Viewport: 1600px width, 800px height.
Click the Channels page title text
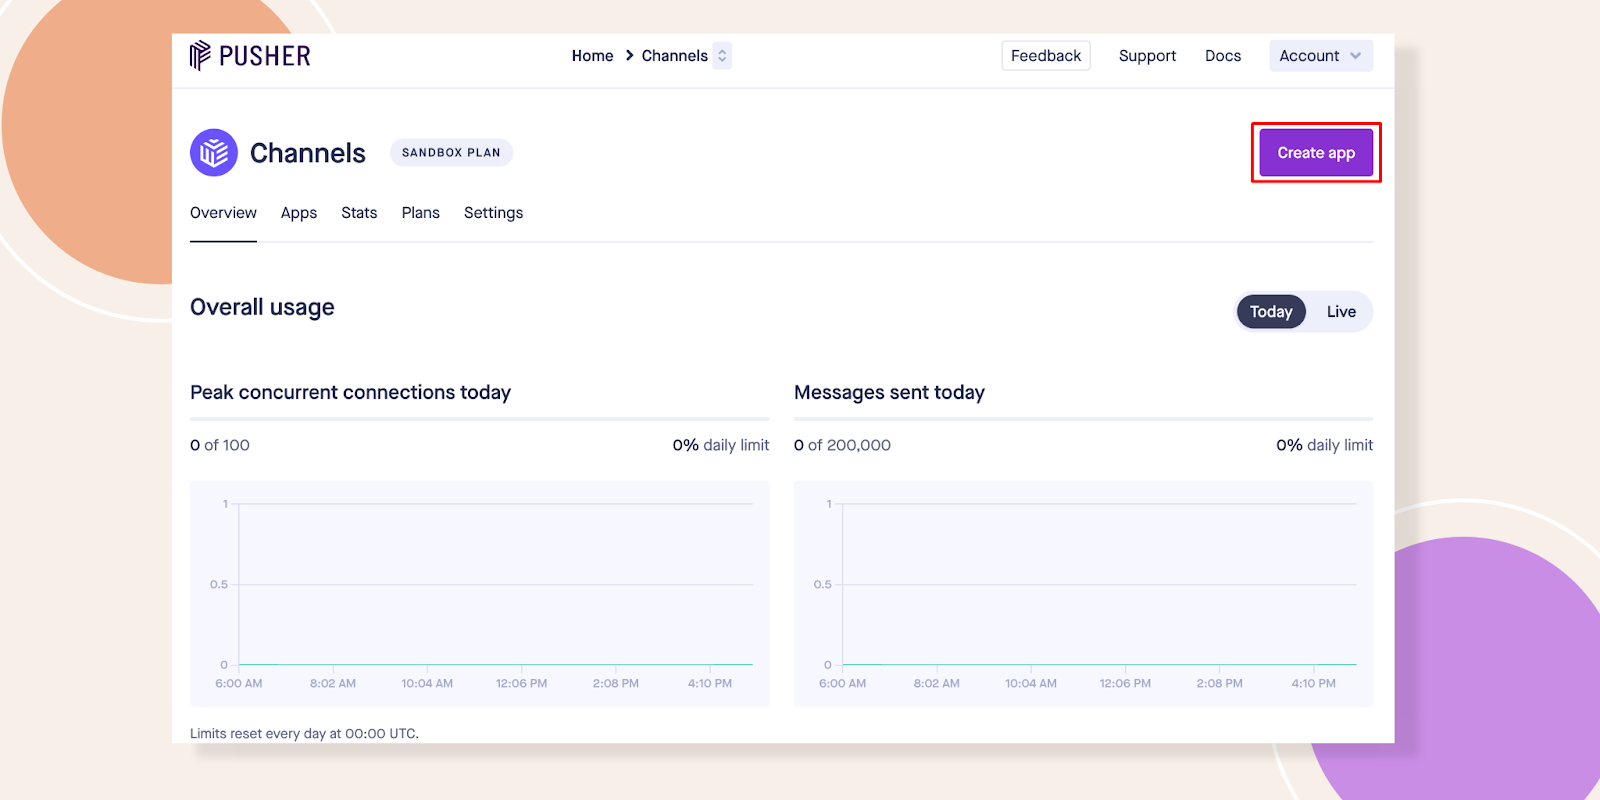click(x=308, y=153)
